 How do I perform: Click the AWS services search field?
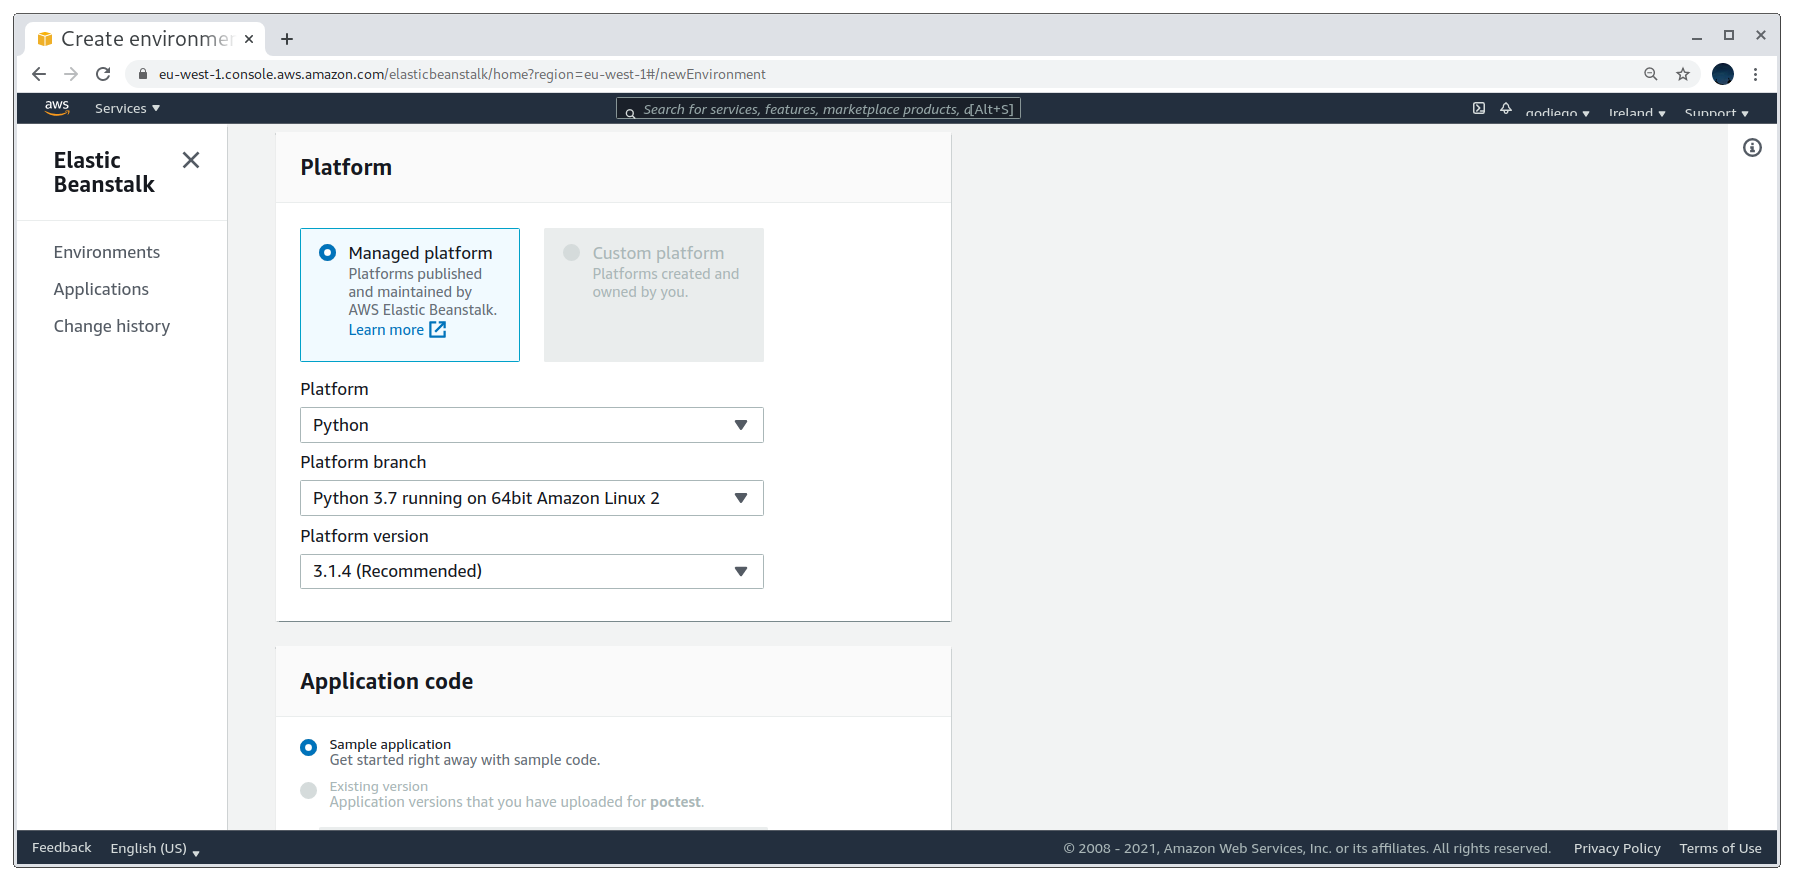[x=818, y=109]
